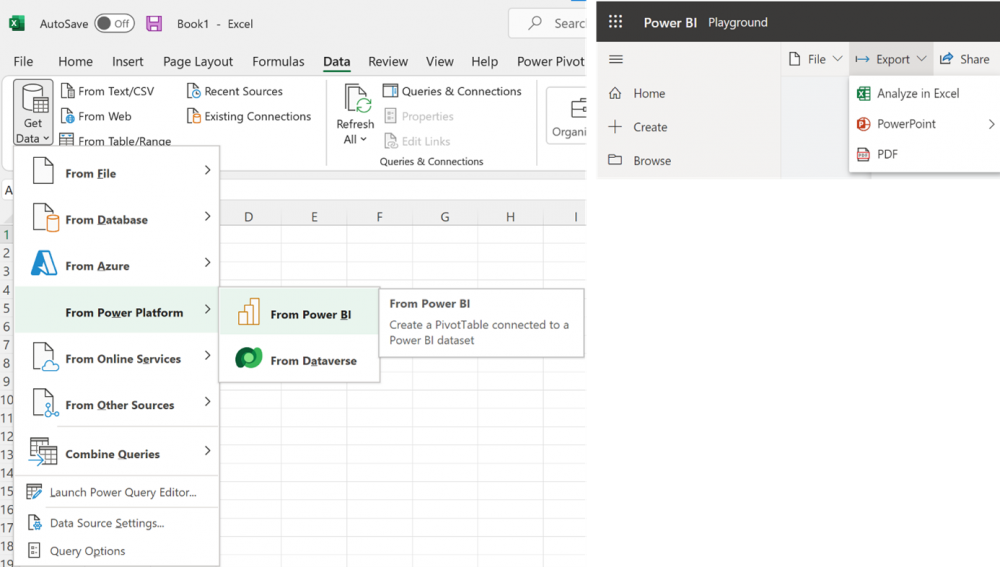Image resolution: width=1000 pixels, height=567 pixels.
Task: Open the Power BI Export dropdown
Action: pyautogui.click(x=891, y=59)
